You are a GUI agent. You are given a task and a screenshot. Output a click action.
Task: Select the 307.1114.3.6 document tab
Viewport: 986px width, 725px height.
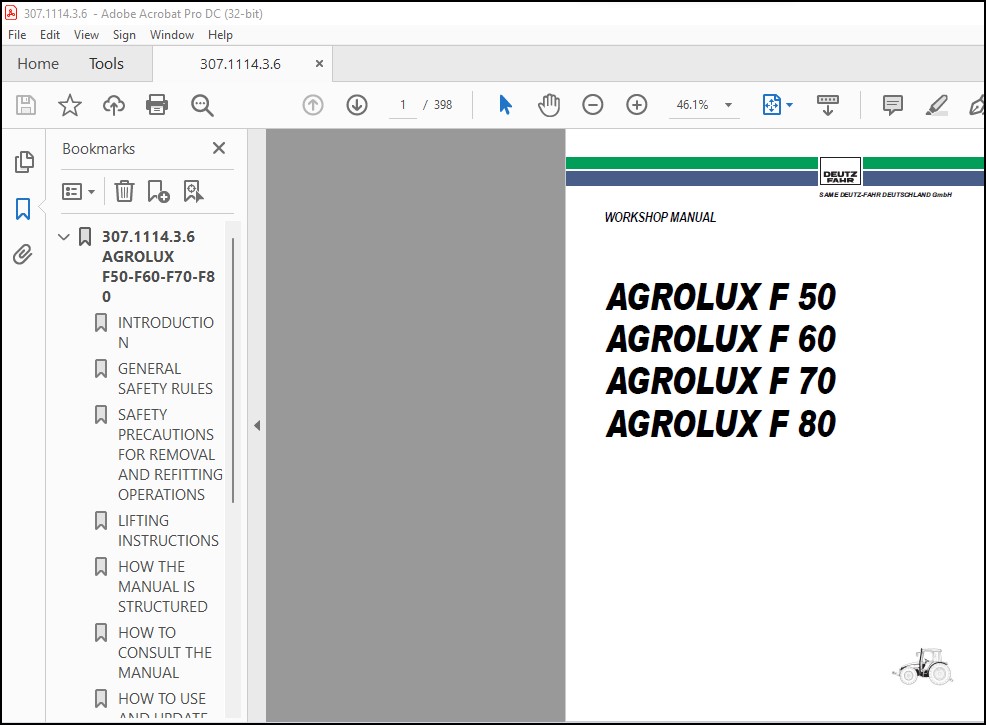(240, 64)
